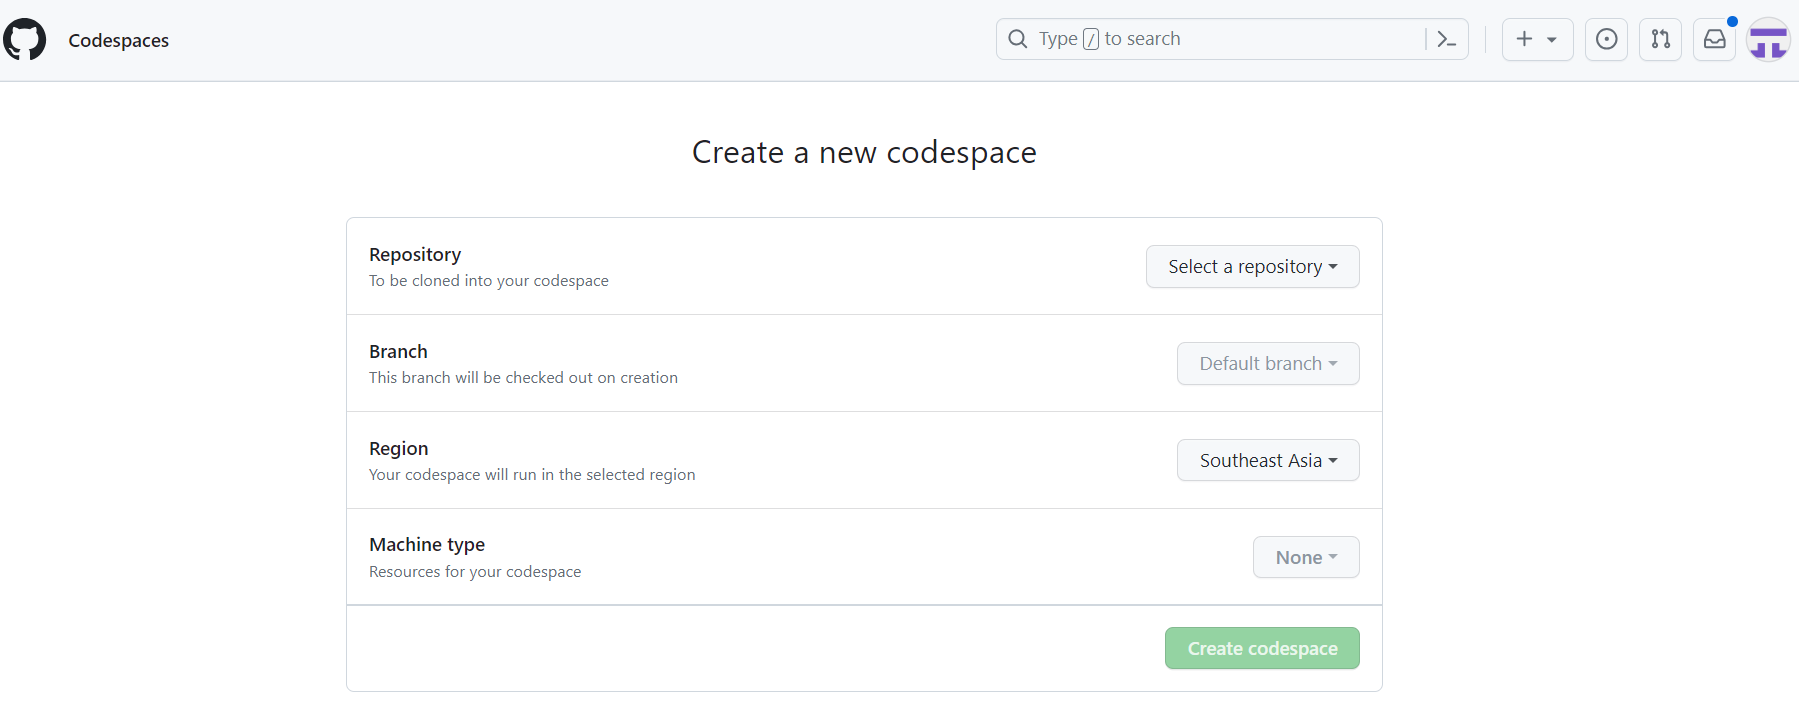This screenshot has width=1799, height=707.
Task: Click the plus create-new icon
Action: (1524, 39)
